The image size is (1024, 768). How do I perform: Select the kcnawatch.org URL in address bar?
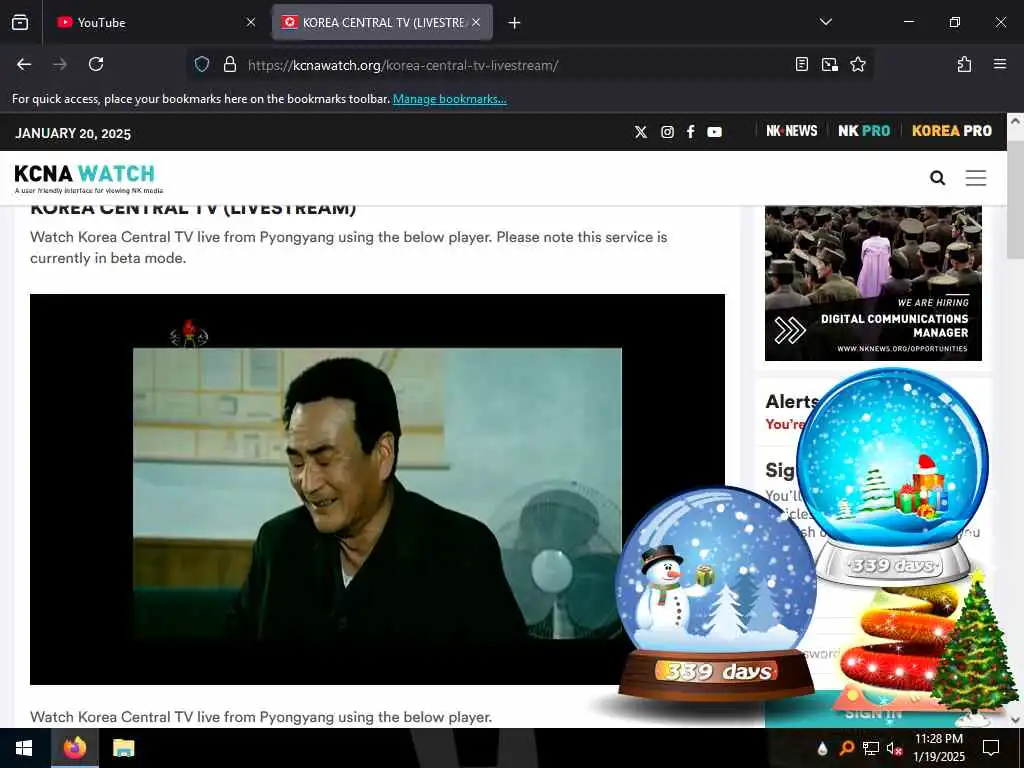[x=403, y=65]
